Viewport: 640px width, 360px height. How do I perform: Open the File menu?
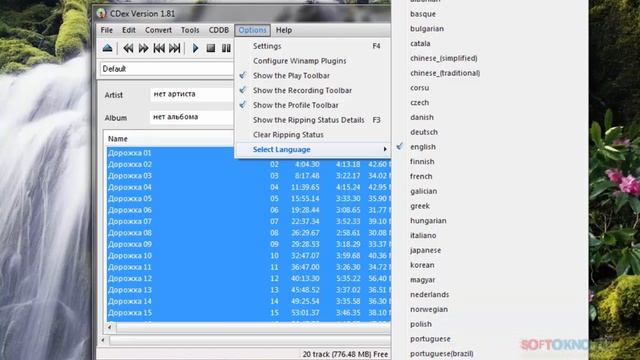pos(107,30)
